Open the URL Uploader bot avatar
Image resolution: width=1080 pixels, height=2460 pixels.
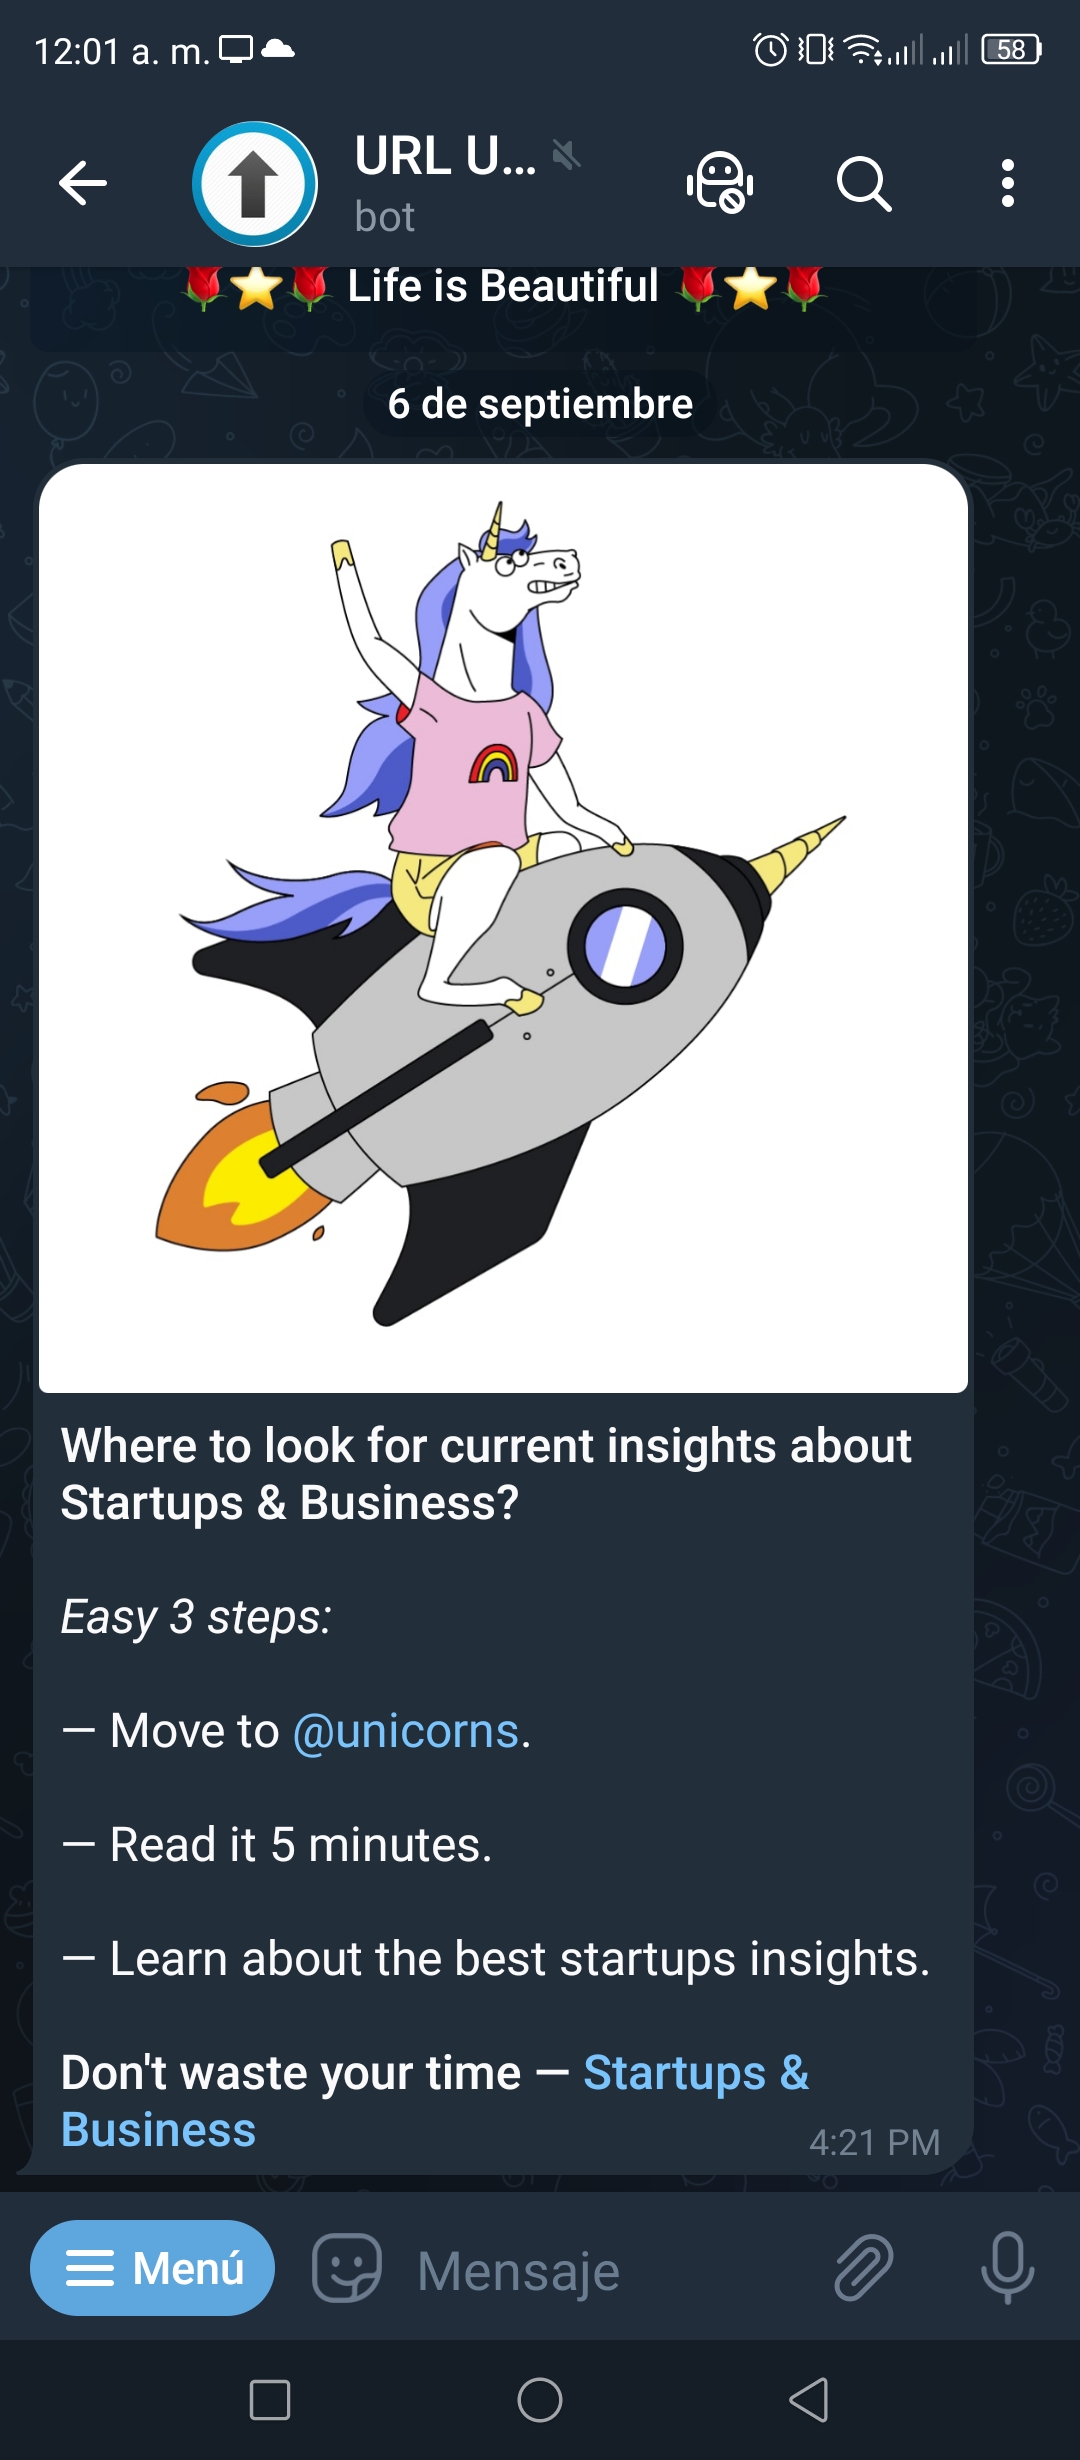click(255, 184)
